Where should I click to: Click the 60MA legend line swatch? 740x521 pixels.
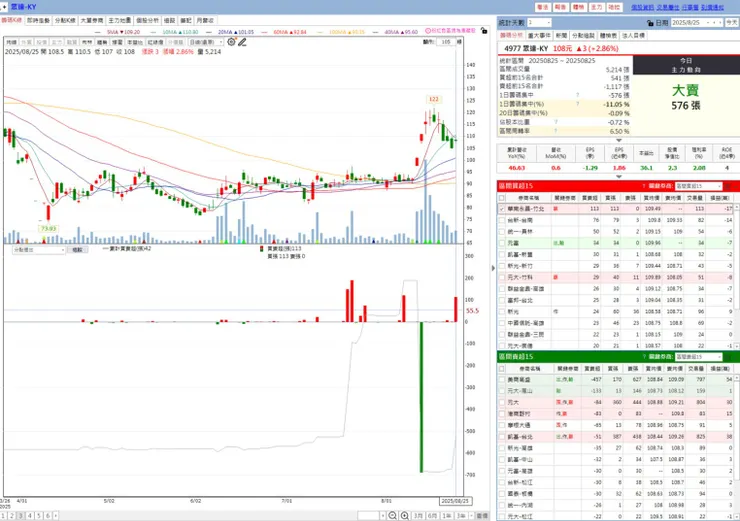point(265,32)
